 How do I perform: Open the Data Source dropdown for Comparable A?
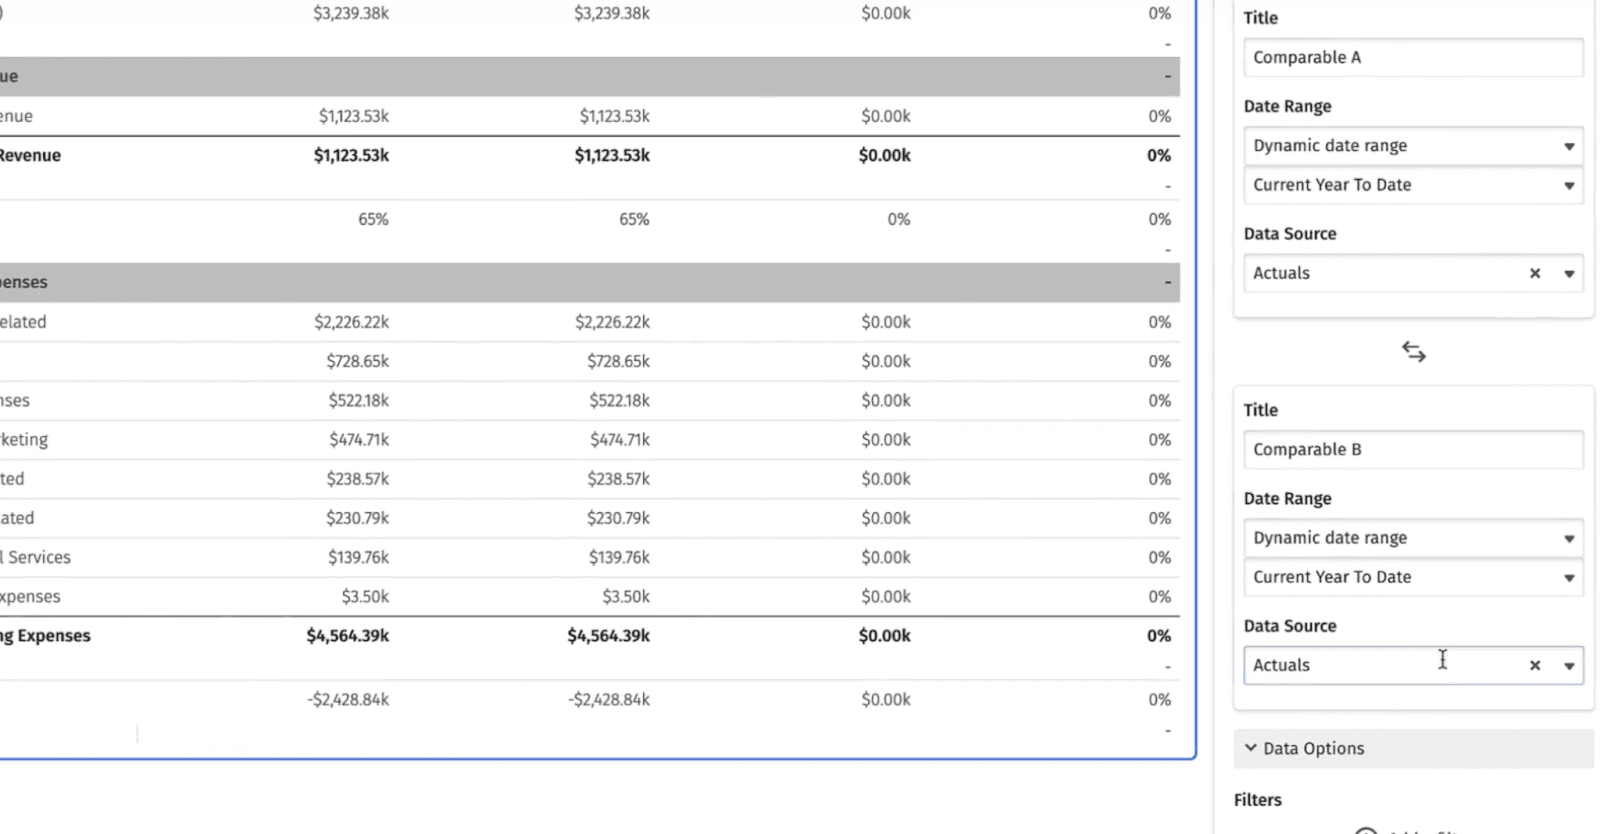[x=1568, y=273]
